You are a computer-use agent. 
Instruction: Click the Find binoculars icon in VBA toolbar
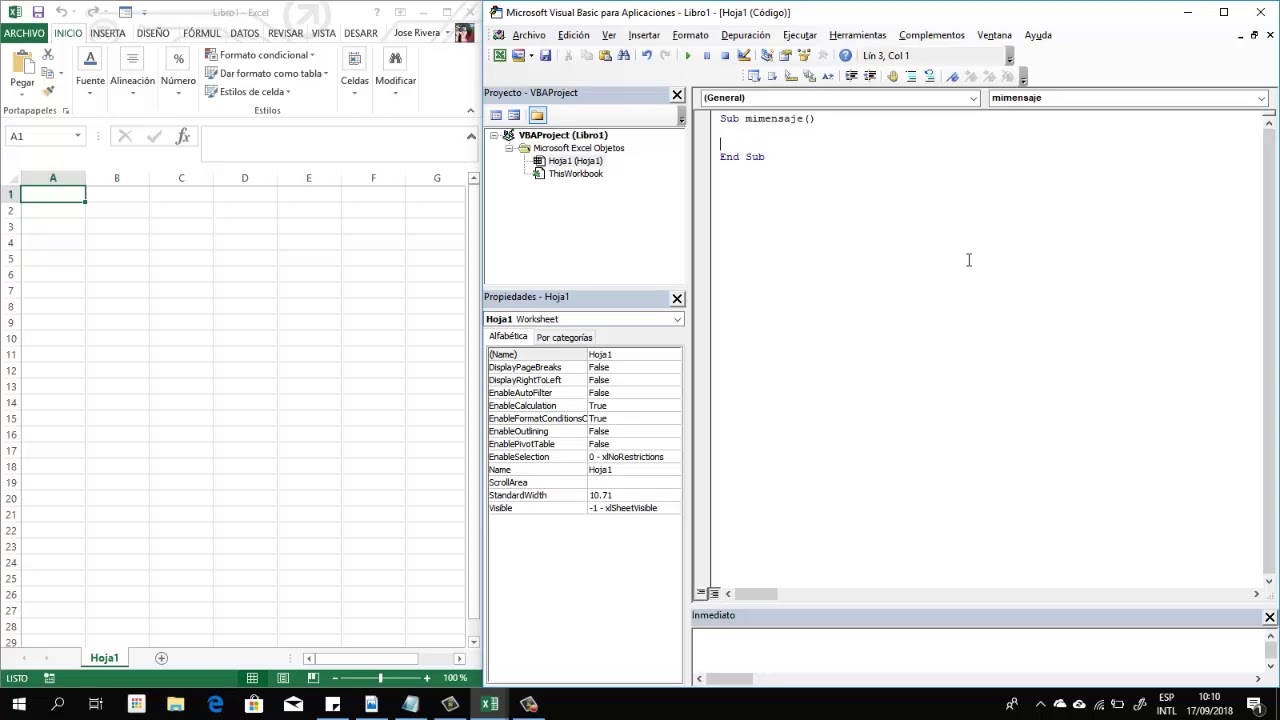[x=623, y=56]
